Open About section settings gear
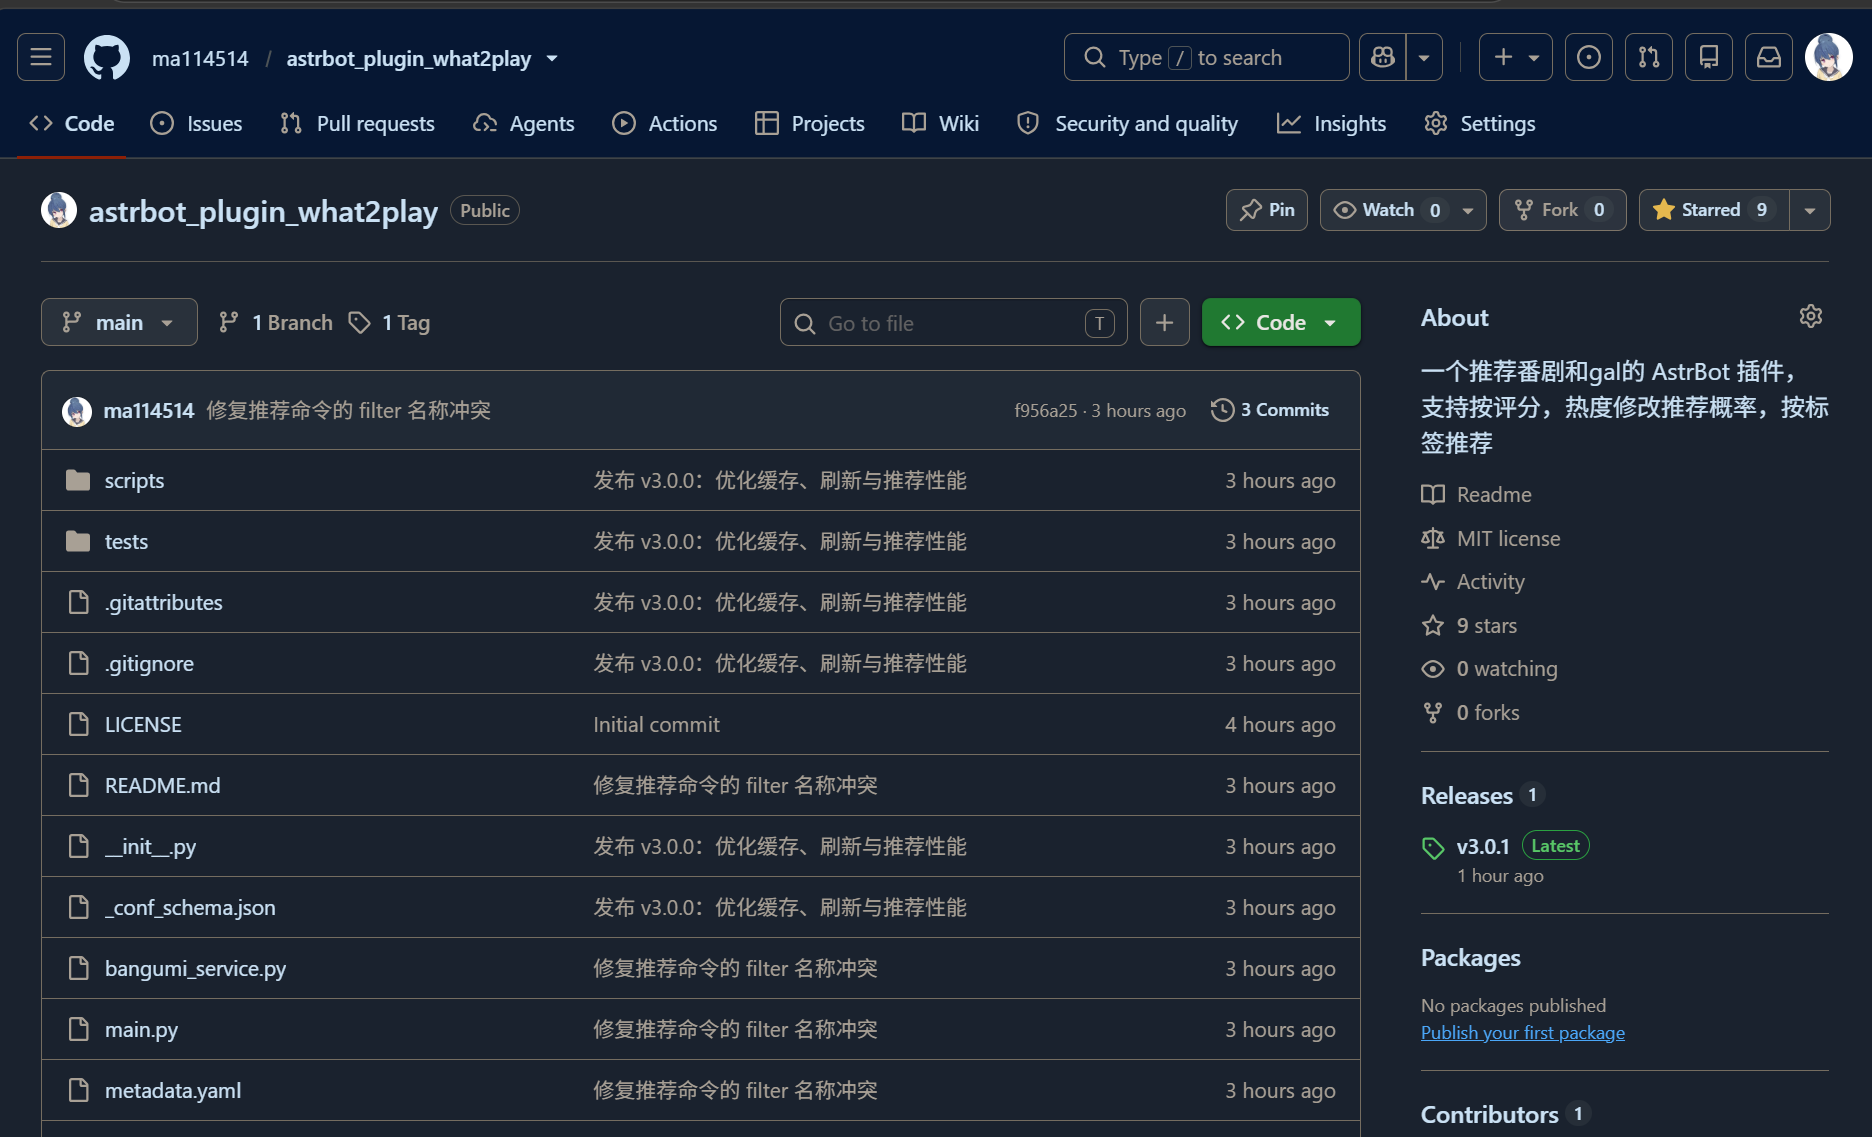Screen dimensions: 1872x1137 click(x=1811, y=317)
